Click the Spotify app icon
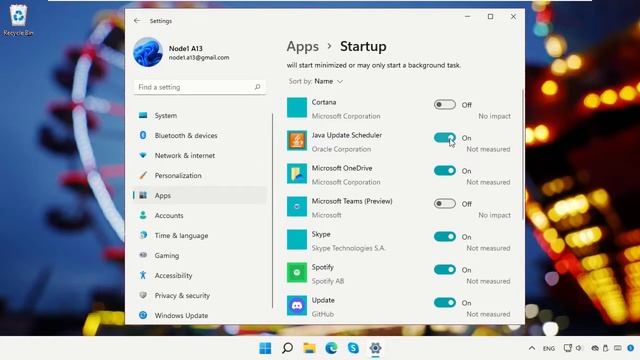Screen dimensions: 640x360 (x=297, y=273)
